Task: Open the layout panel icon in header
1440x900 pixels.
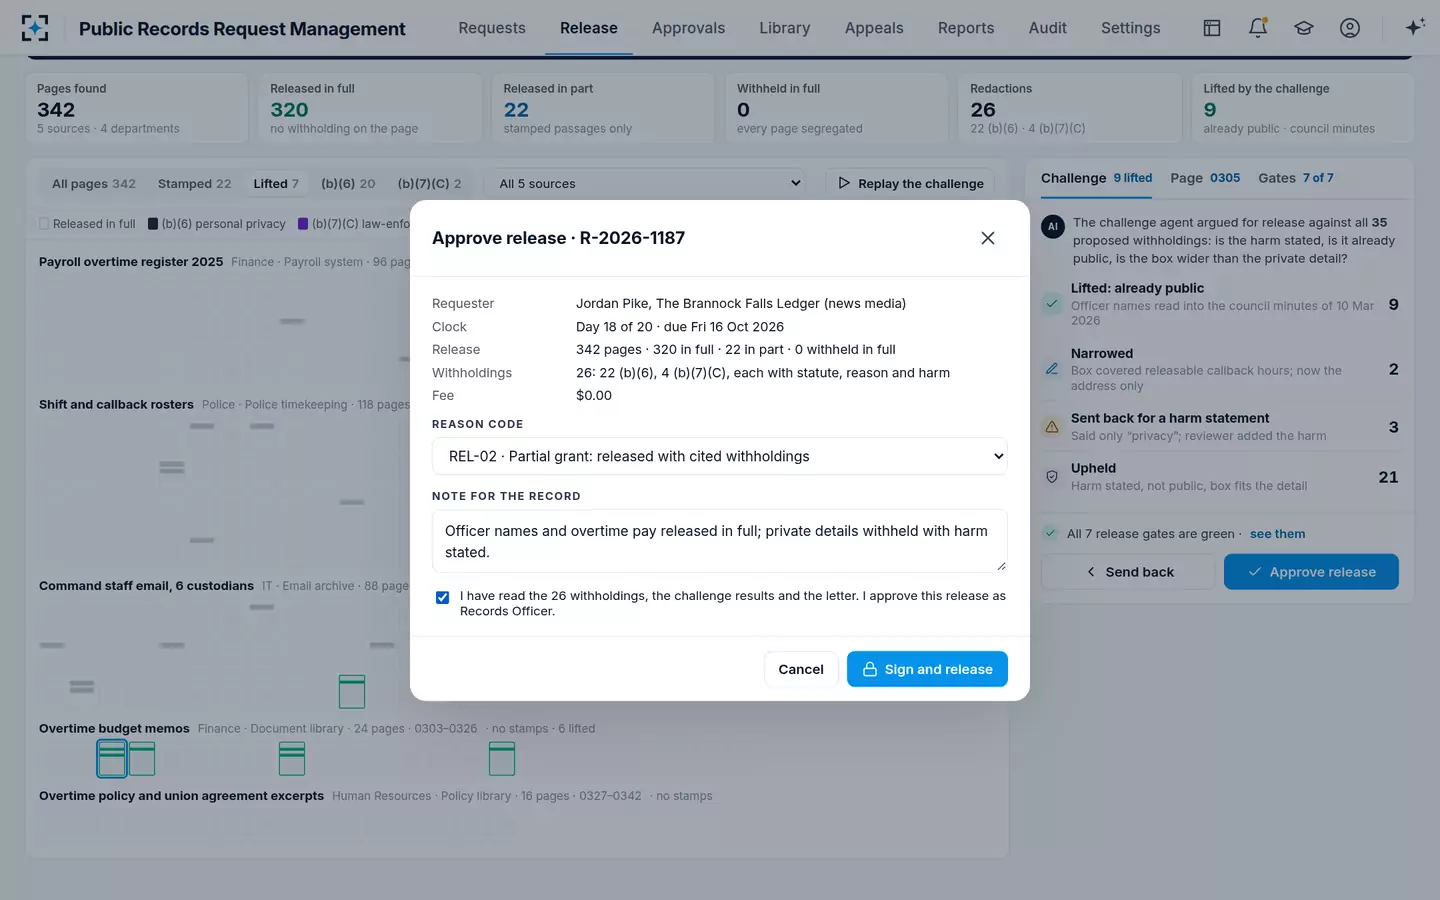Action: tap(1212, 28)
